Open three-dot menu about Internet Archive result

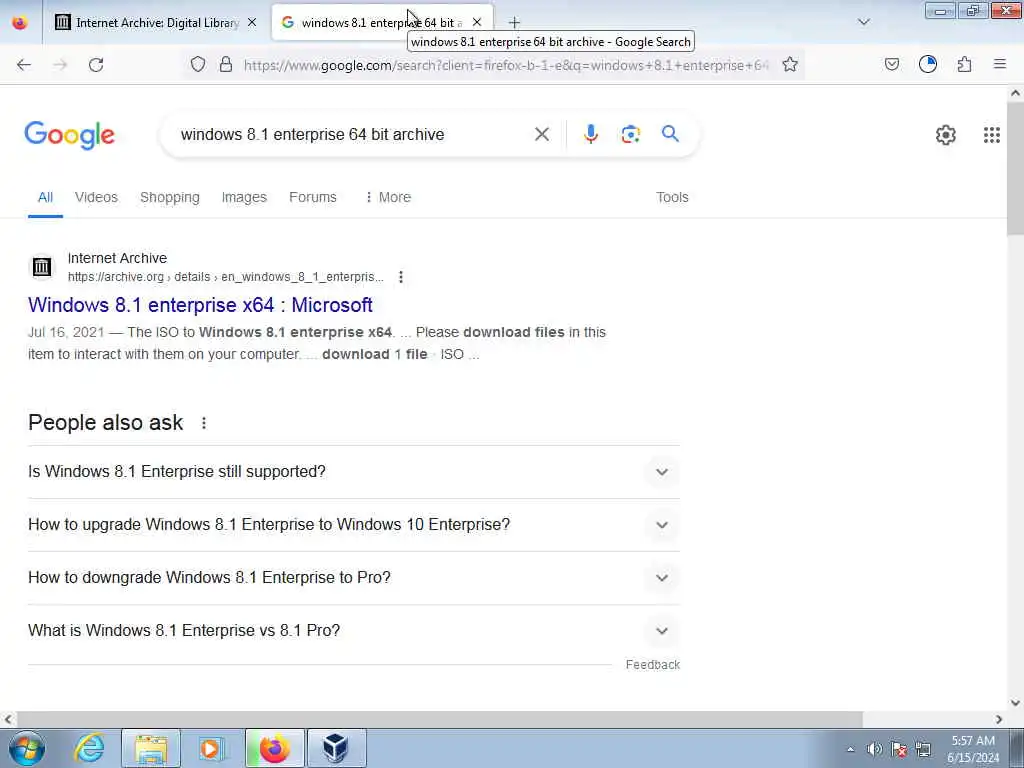[x=401, y=277]
